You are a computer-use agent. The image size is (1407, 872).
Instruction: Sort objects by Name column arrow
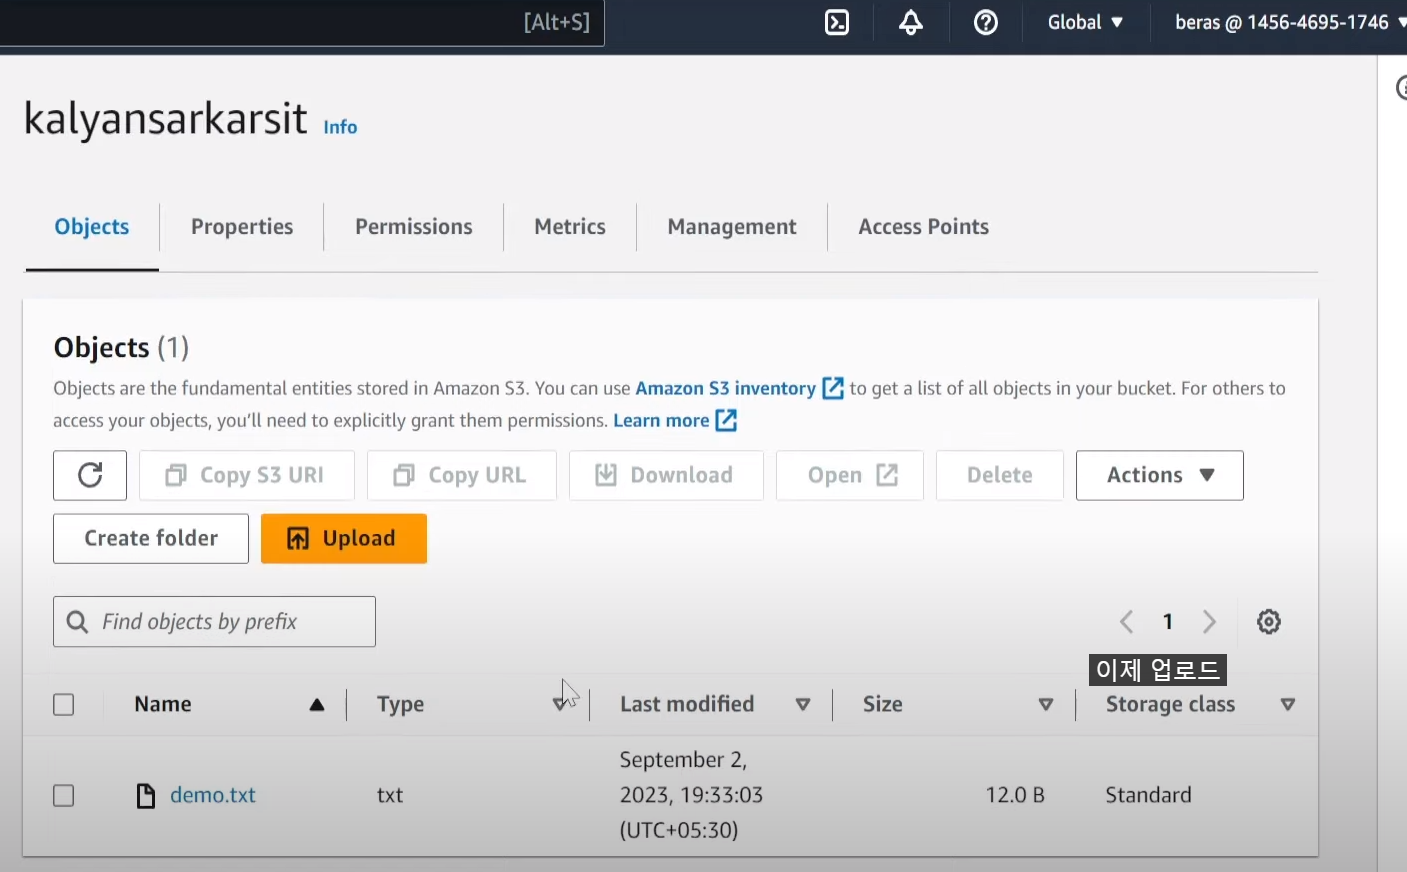point(317,705)
